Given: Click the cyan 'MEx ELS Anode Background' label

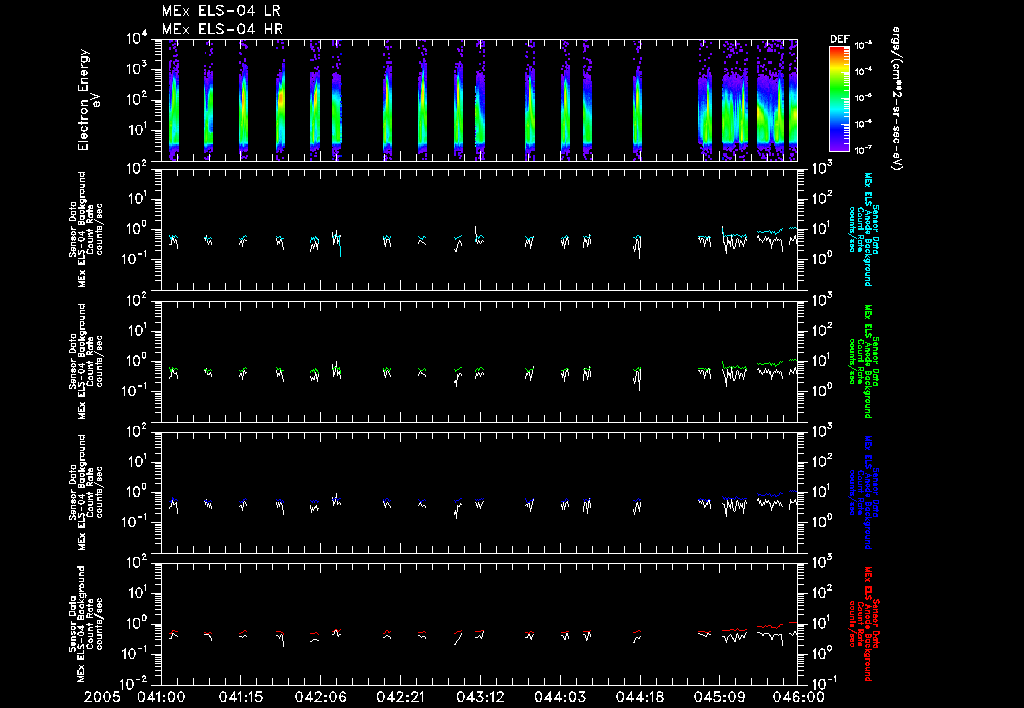Looking at the screenshot, I should click(x=868, y=229).
